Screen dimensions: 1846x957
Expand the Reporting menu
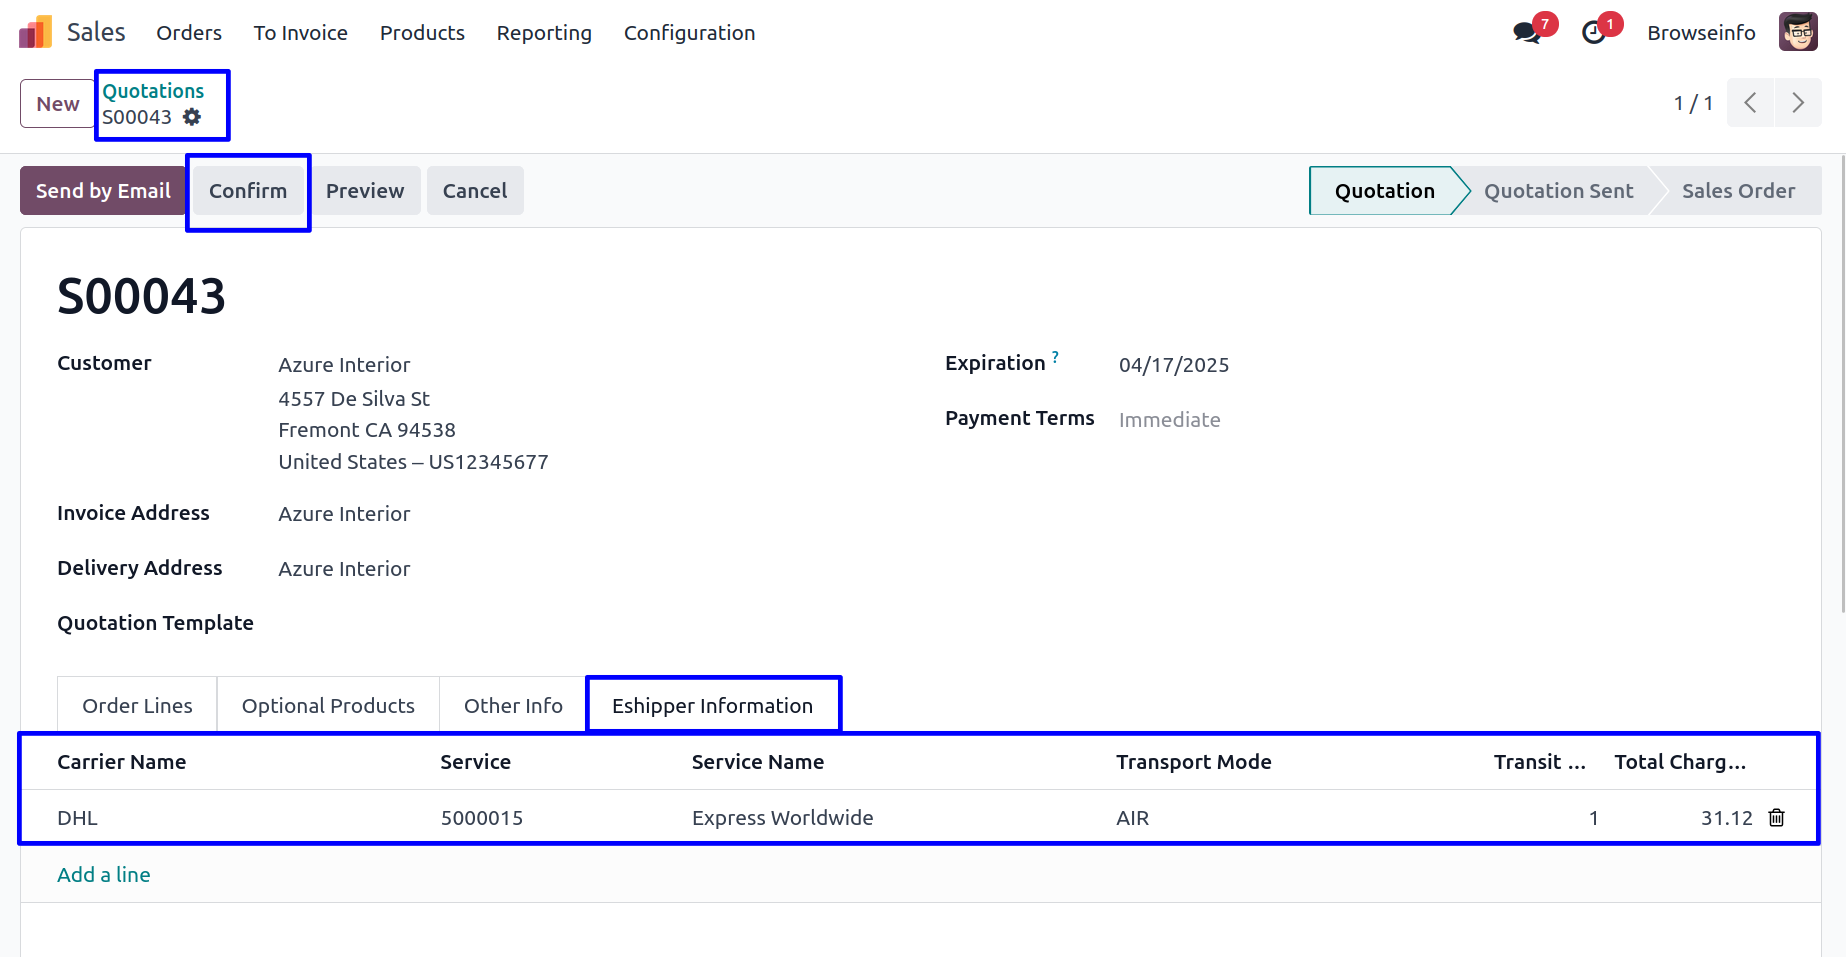pos(544,33)
